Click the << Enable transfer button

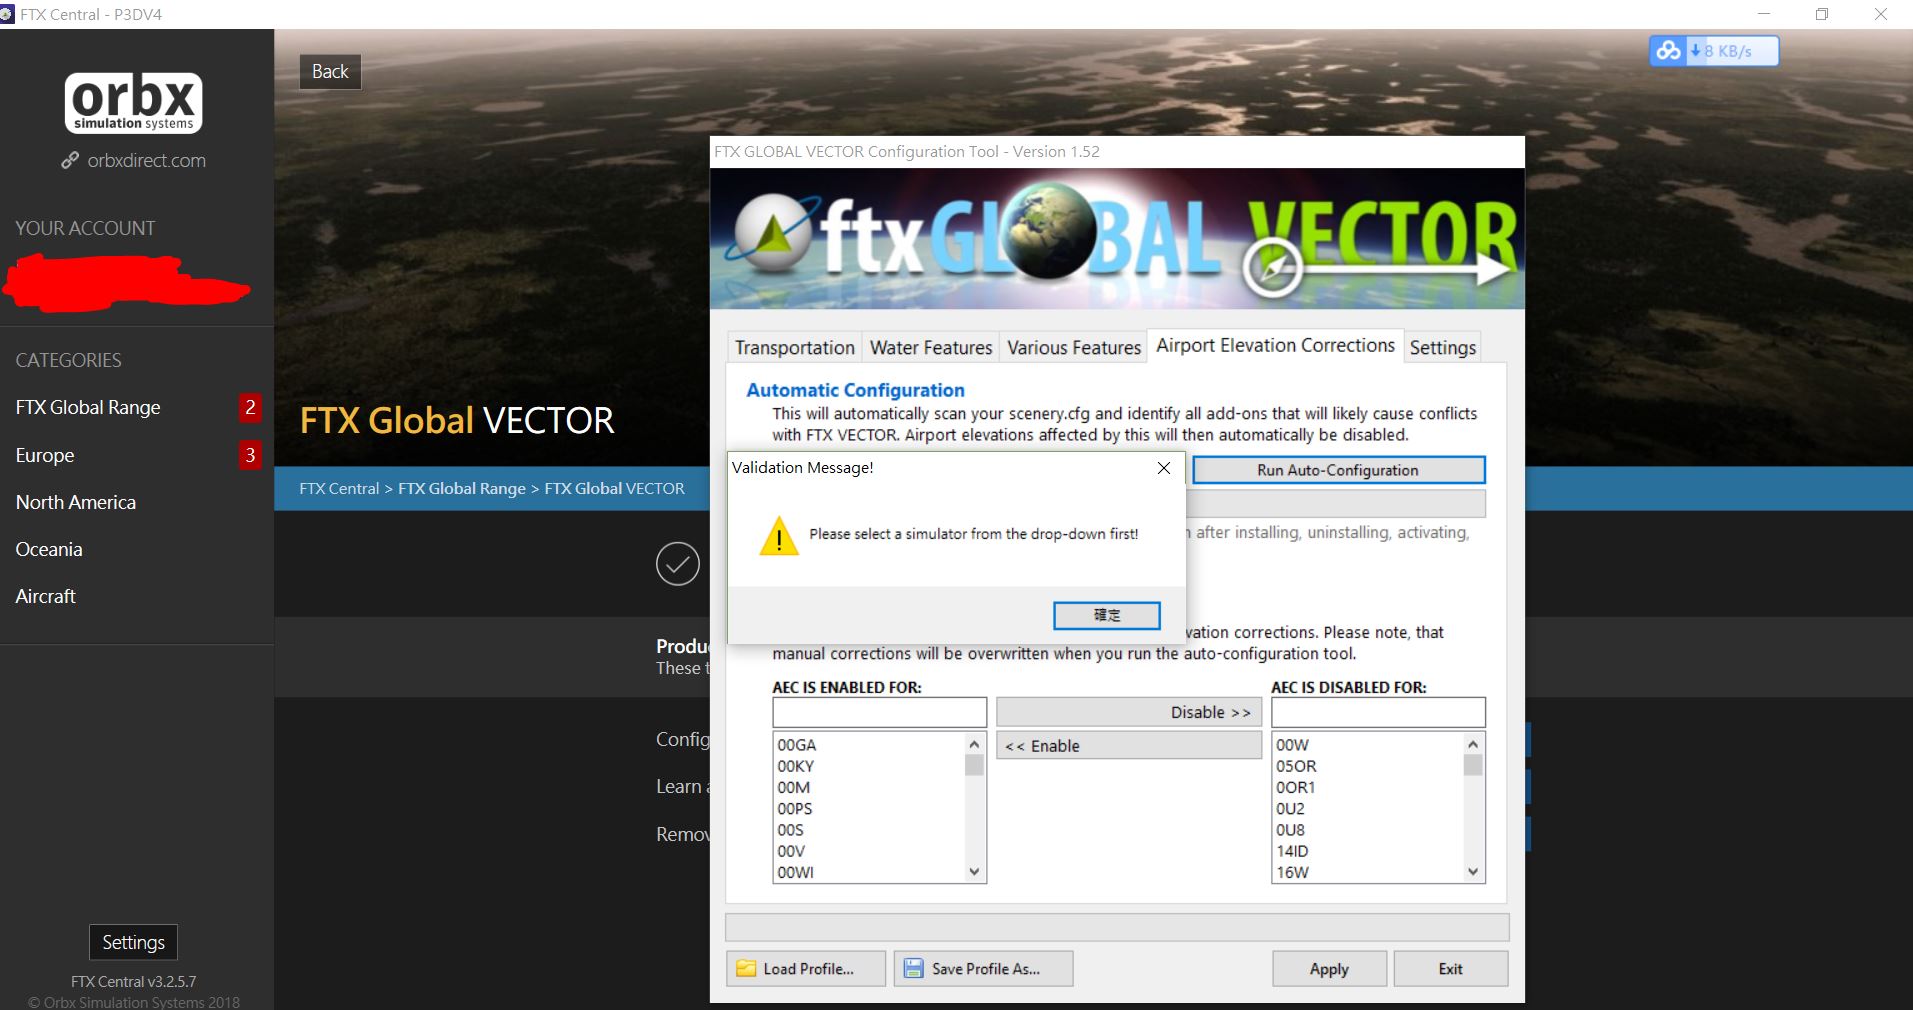(1128, 745)
